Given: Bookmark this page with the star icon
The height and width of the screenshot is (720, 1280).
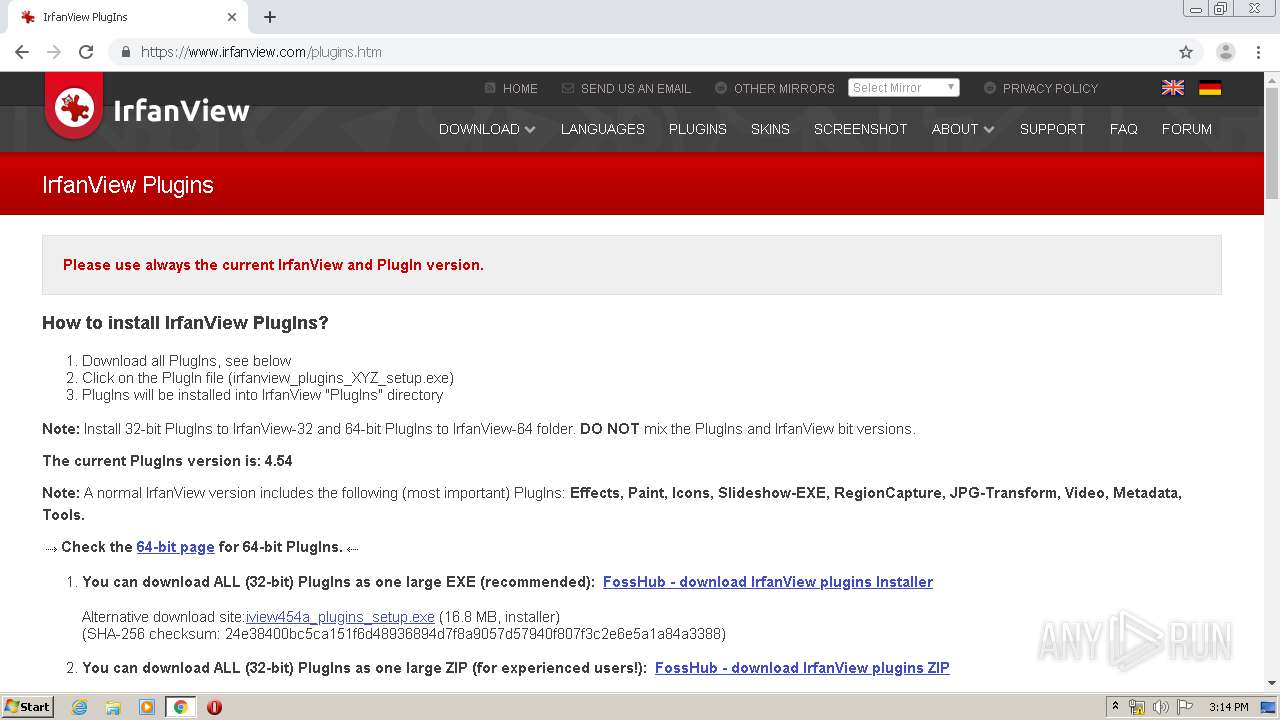Looking at the screenshot, I should coord(1186,52).
